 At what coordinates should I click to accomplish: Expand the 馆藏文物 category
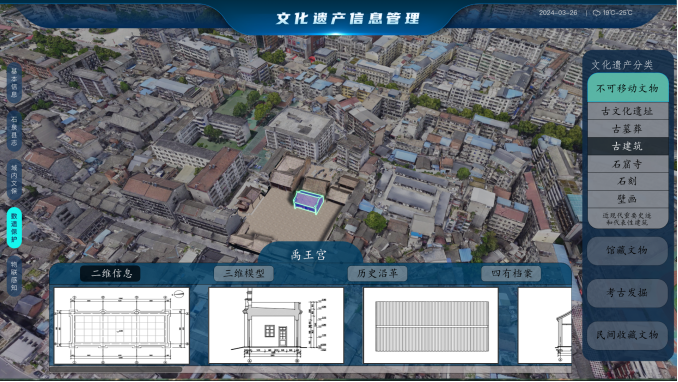point(627,250)
